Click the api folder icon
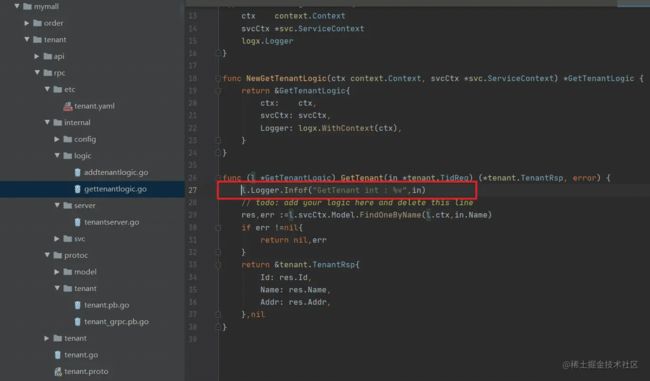The width and height of the screenshot is (650, 381). [48, 56]
